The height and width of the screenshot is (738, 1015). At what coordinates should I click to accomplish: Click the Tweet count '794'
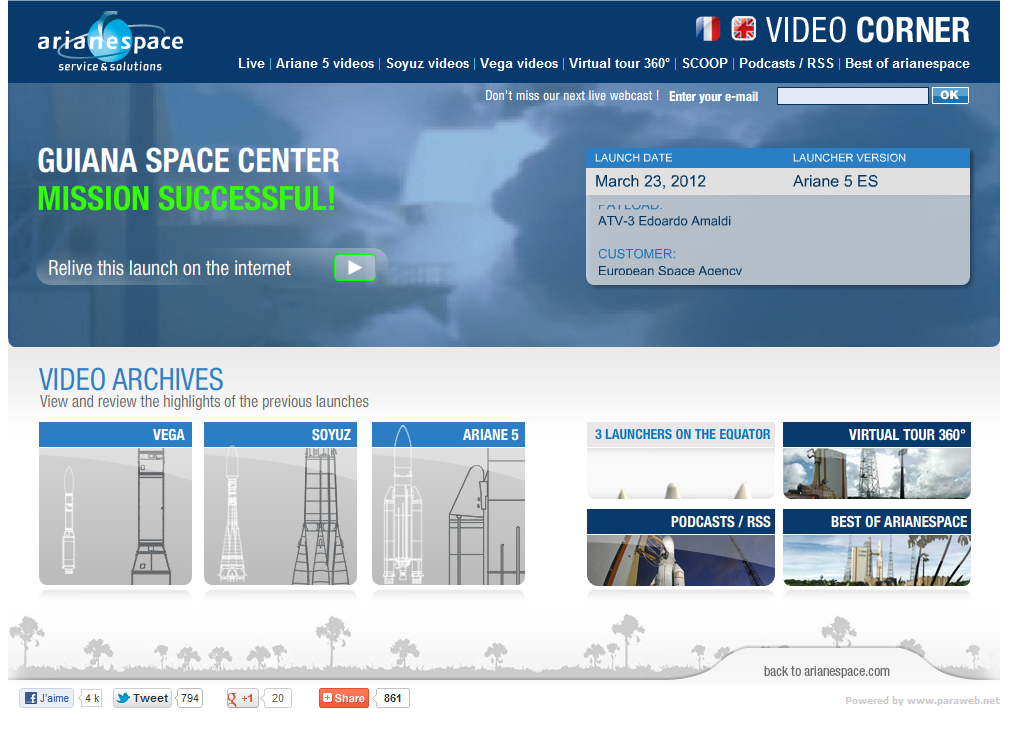[x=190, y=698]
